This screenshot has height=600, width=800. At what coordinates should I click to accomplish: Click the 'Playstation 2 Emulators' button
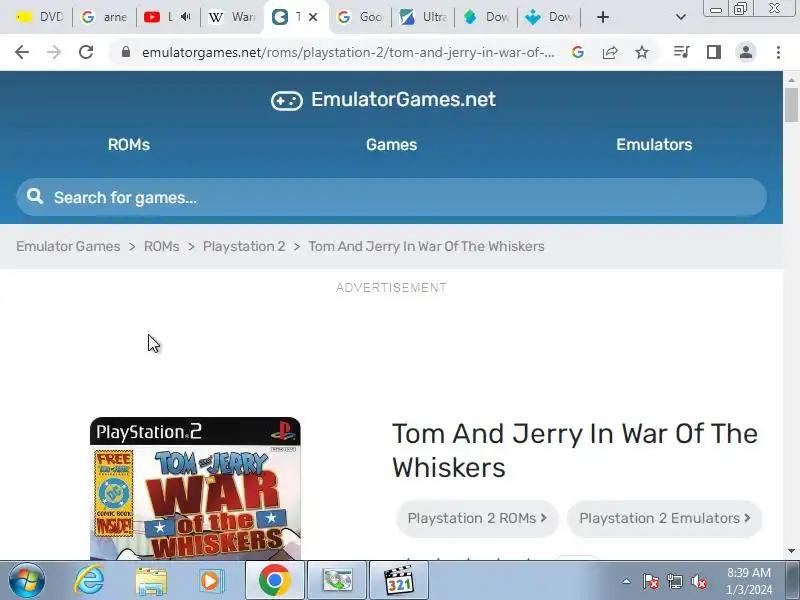(x=665, y=518)
